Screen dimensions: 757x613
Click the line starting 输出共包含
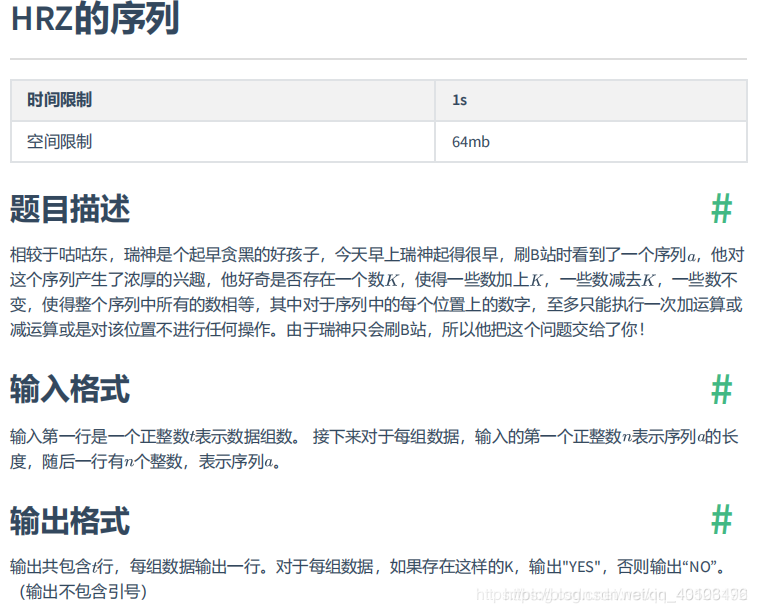coord(367,566)
